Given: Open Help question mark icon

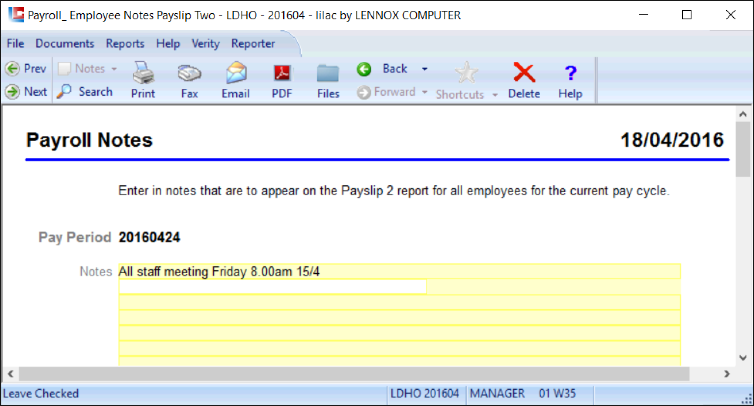Looking at the screenshot, I should (570, 73).
